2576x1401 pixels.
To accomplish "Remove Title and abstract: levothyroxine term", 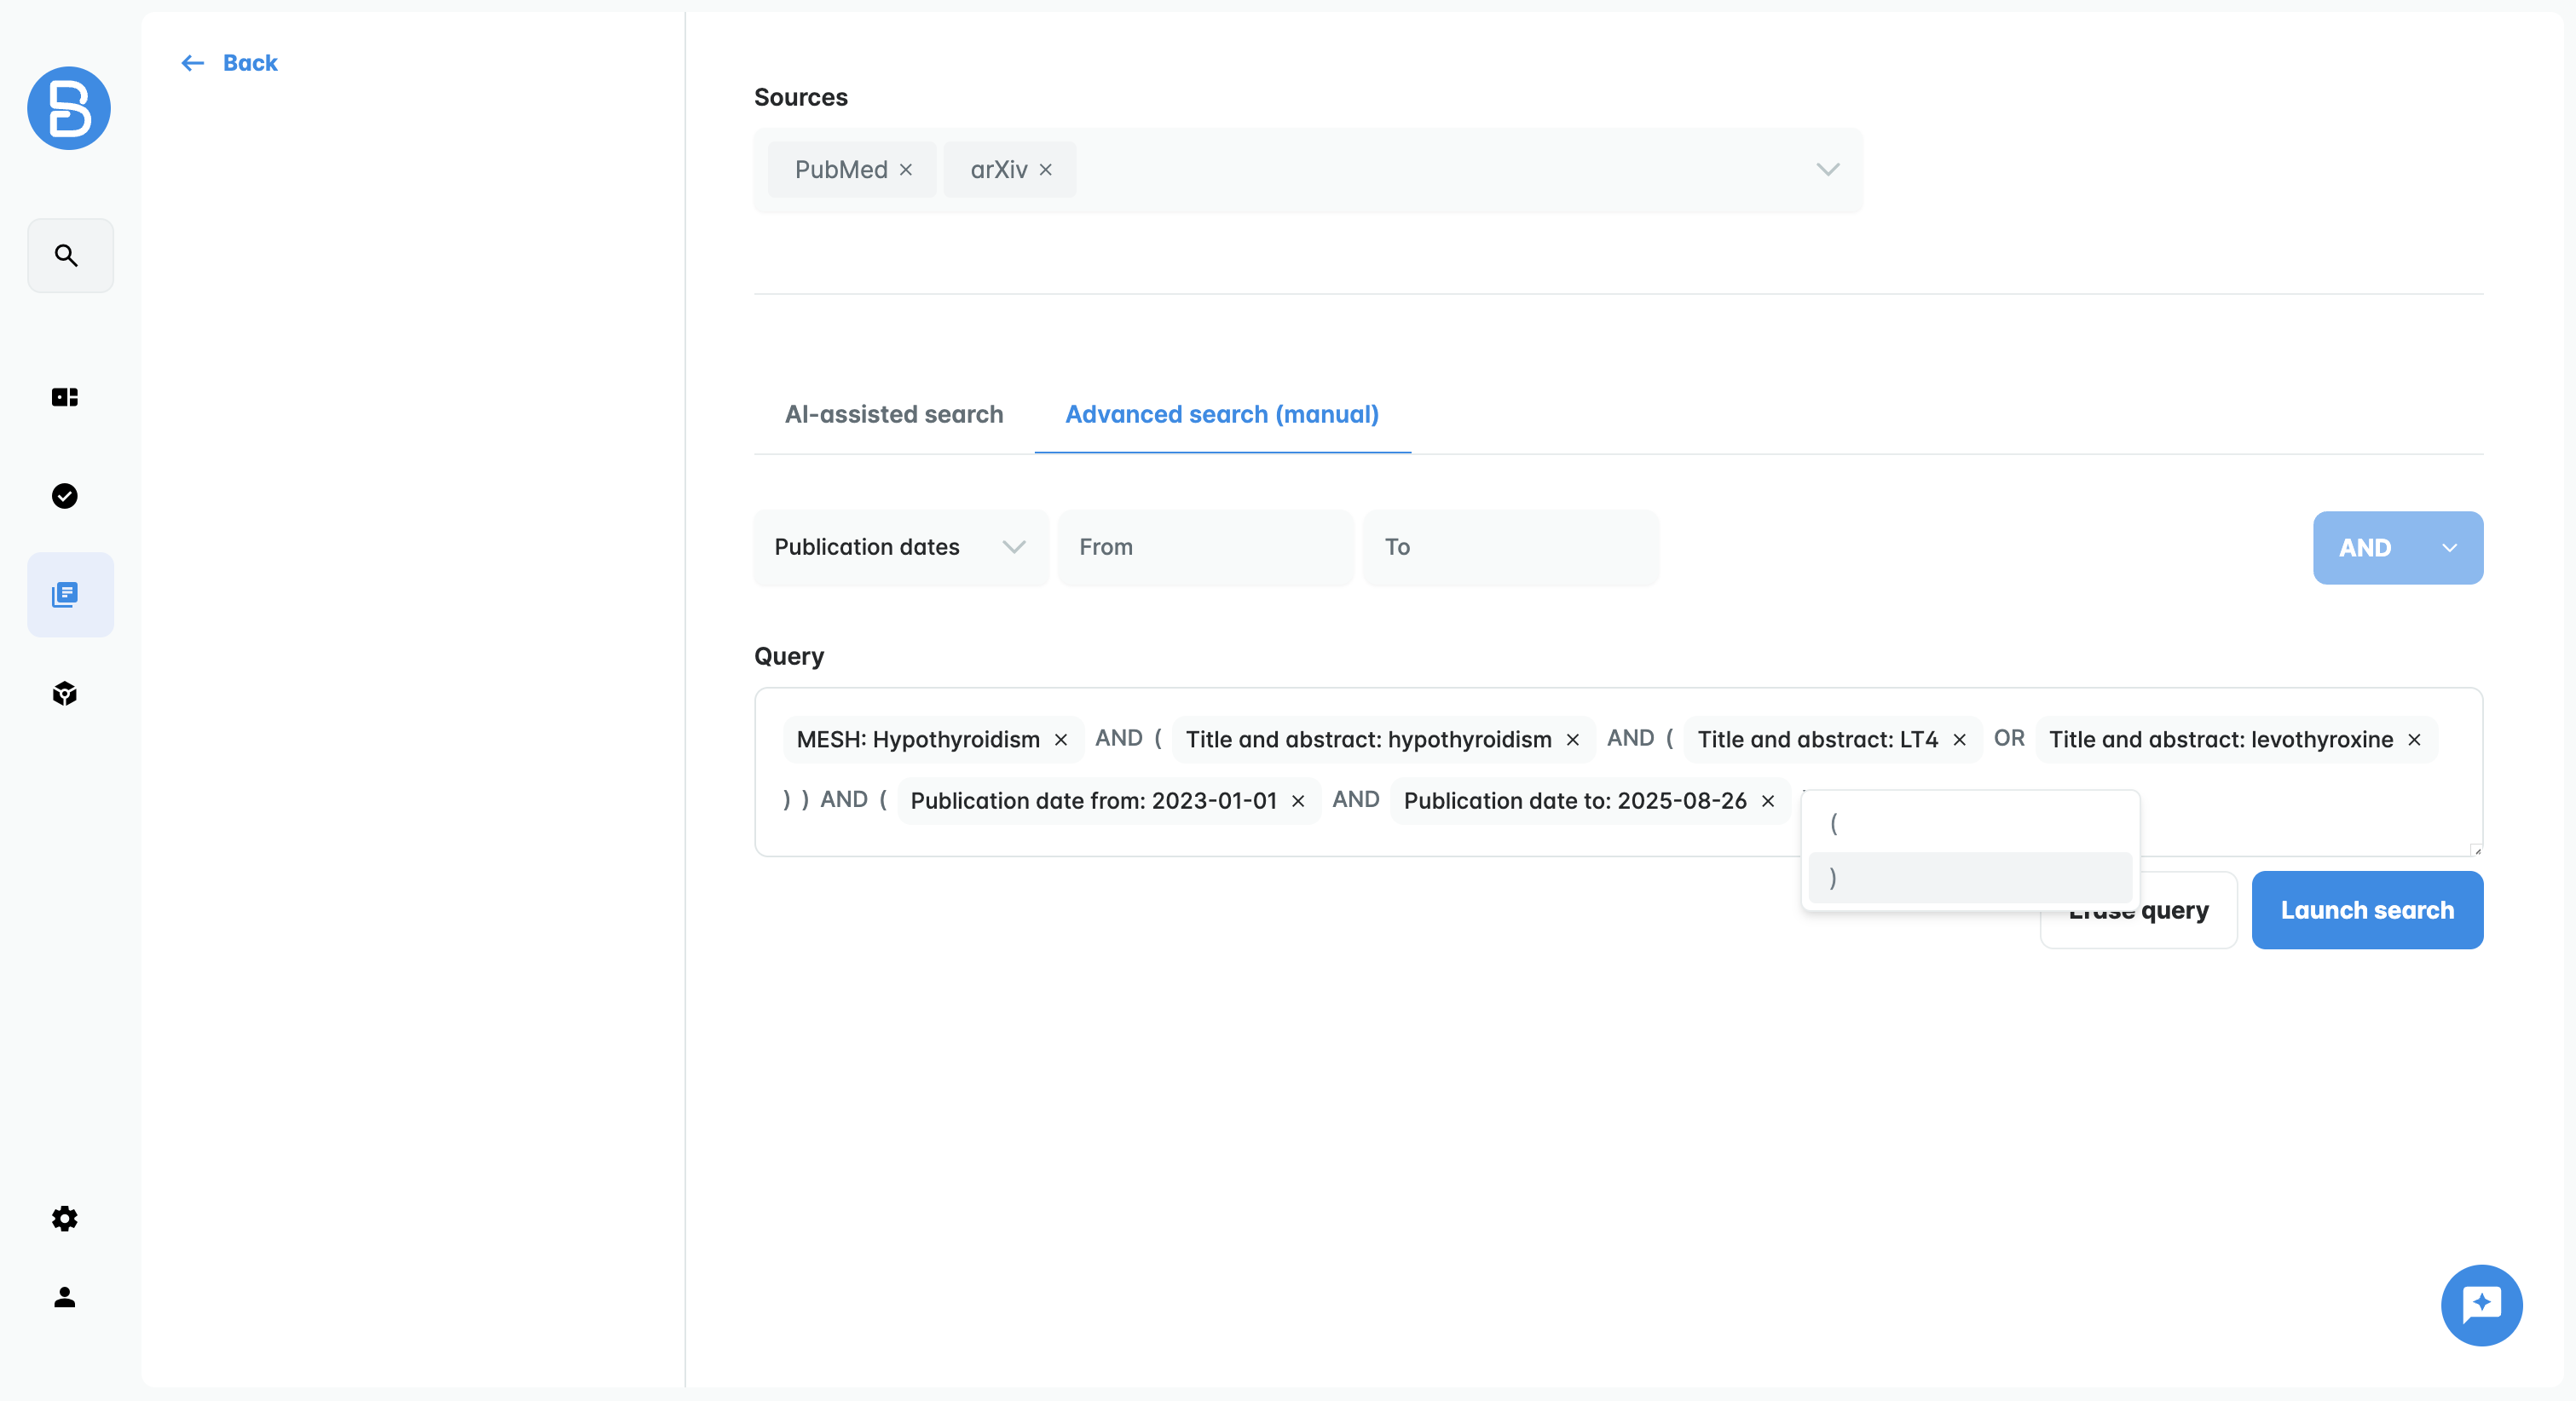I will (2414, 740).
